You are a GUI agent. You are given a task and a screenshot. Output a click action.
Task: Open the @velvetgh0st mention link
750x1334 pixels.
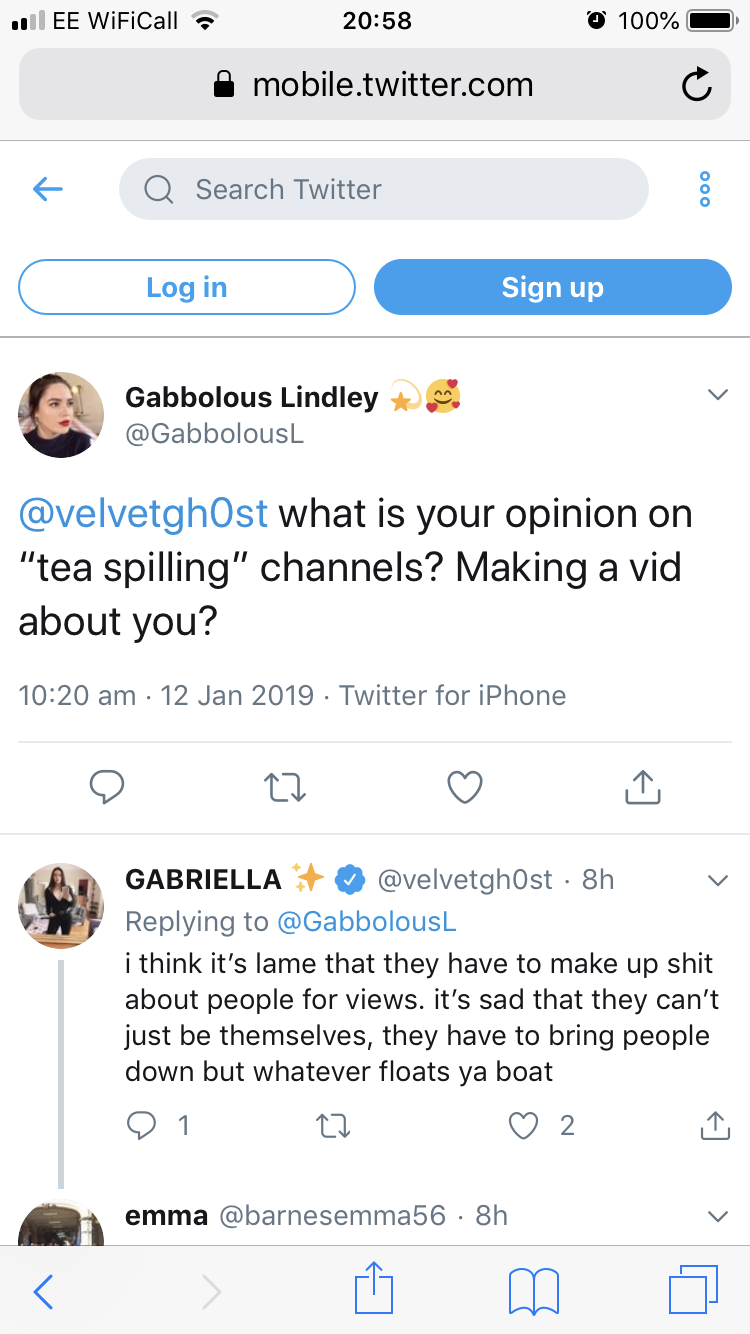[144, 514]
